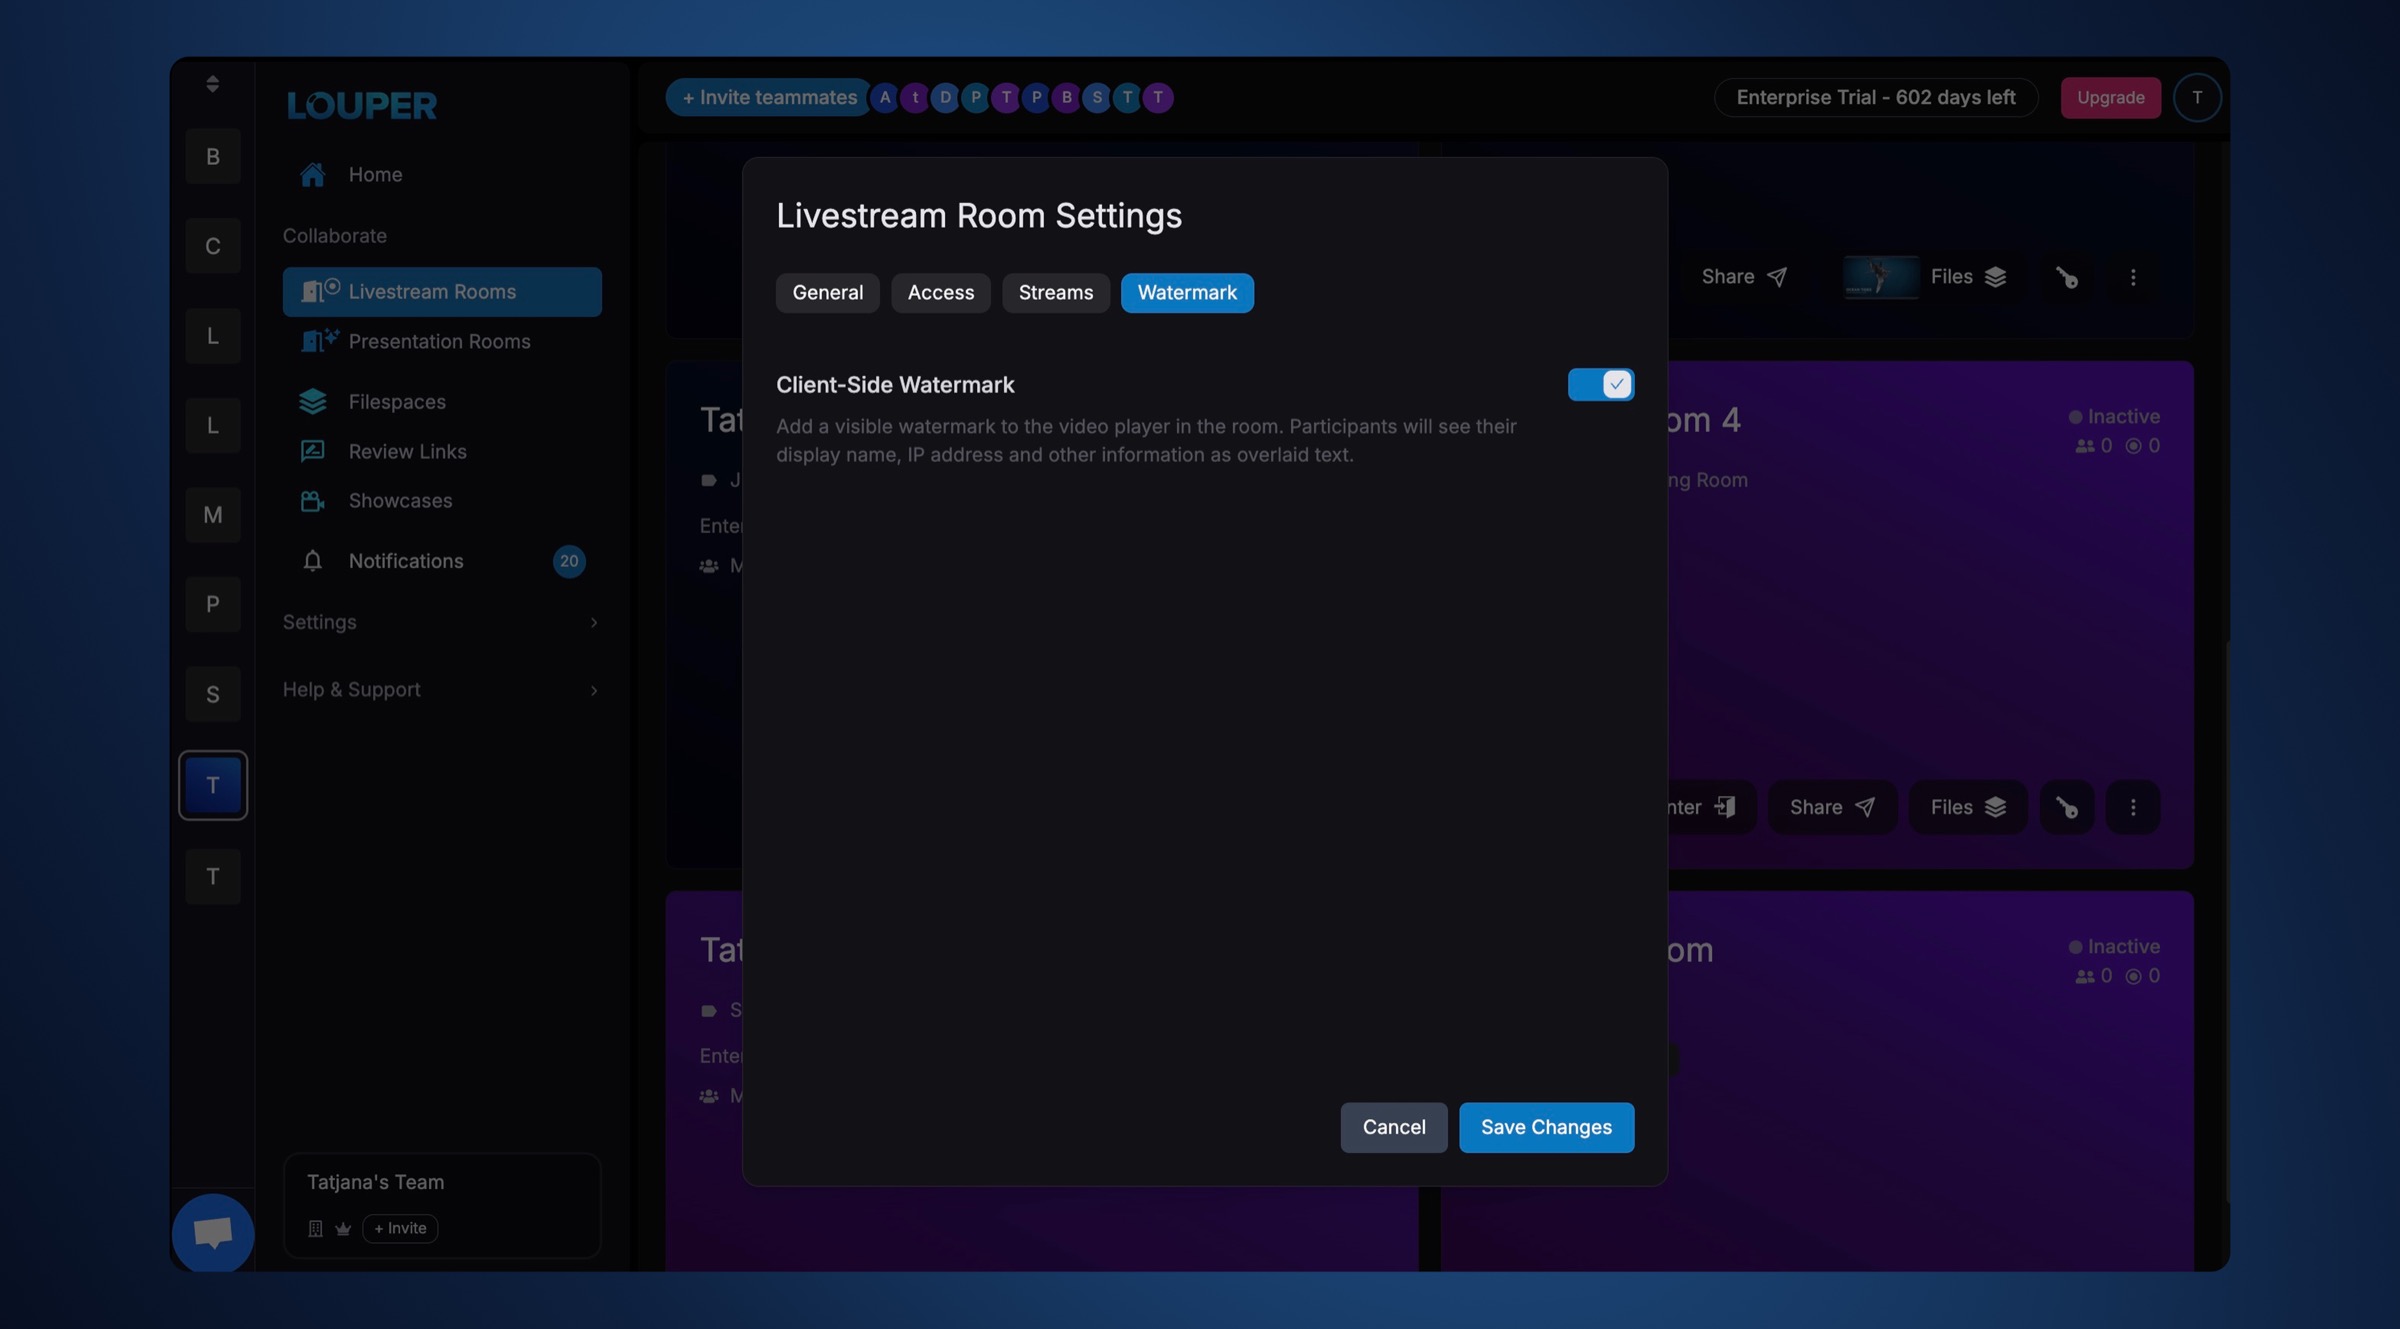Disable the Client-Side Watermark toggle
This screenshot has width=2400, height=1329.
pos(1600,384)
